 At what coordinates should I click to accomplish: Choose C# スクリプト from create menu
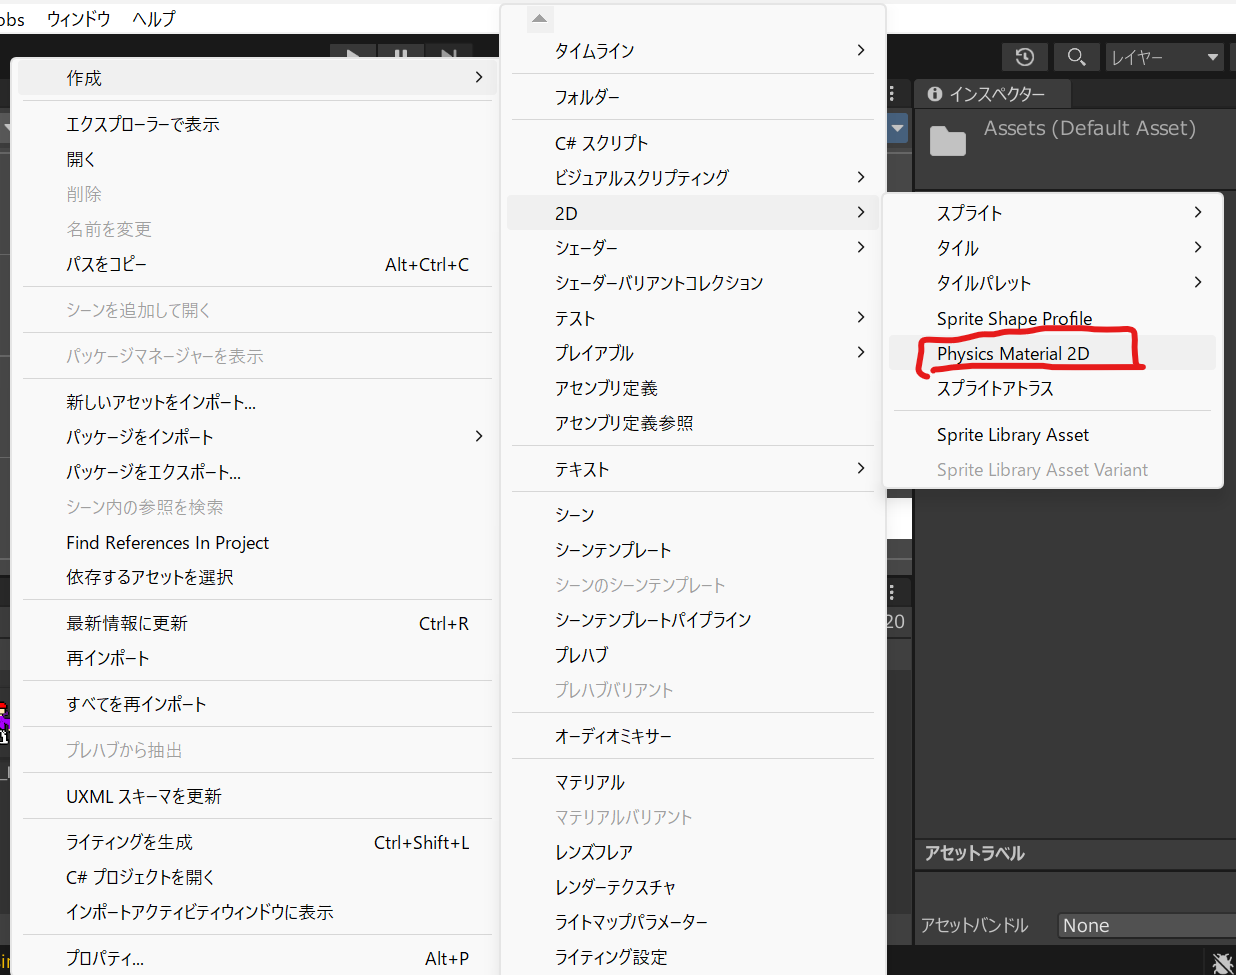(x=601, y=143)
